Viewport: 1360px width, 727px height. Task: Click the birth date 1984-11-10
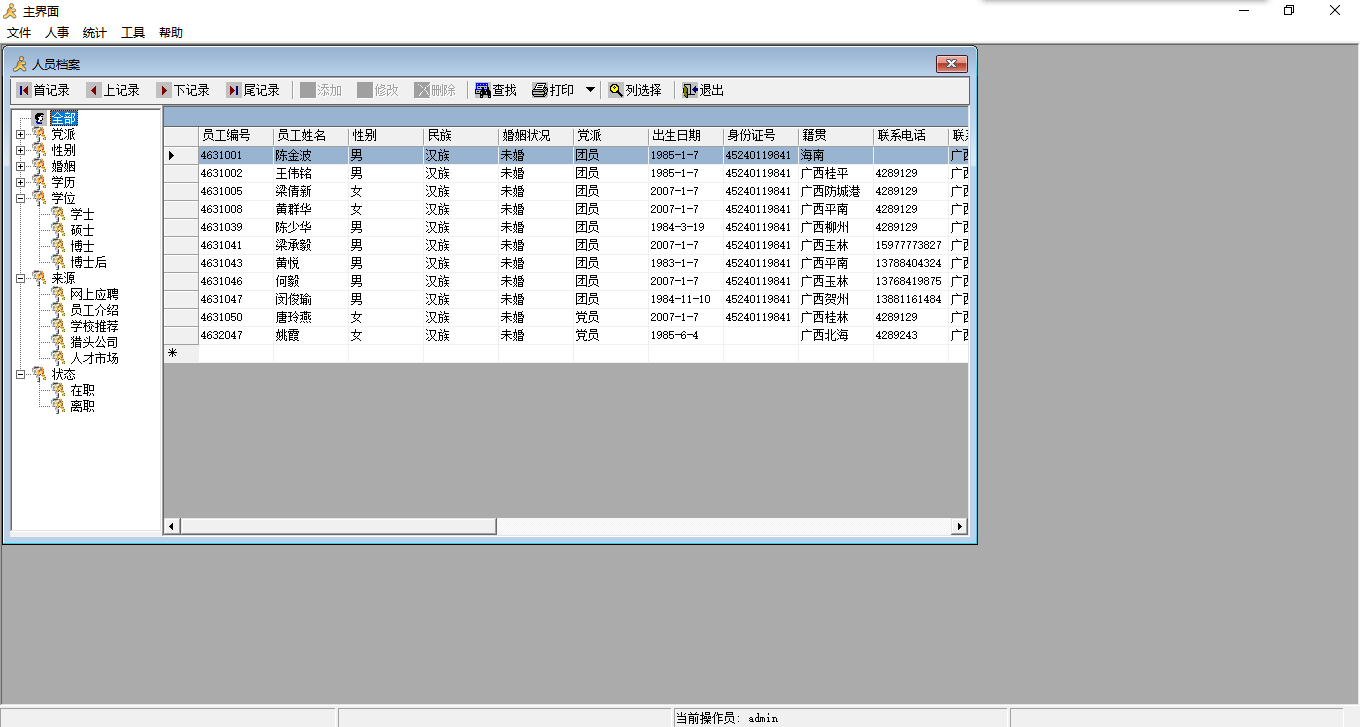[x=686, y=299]
